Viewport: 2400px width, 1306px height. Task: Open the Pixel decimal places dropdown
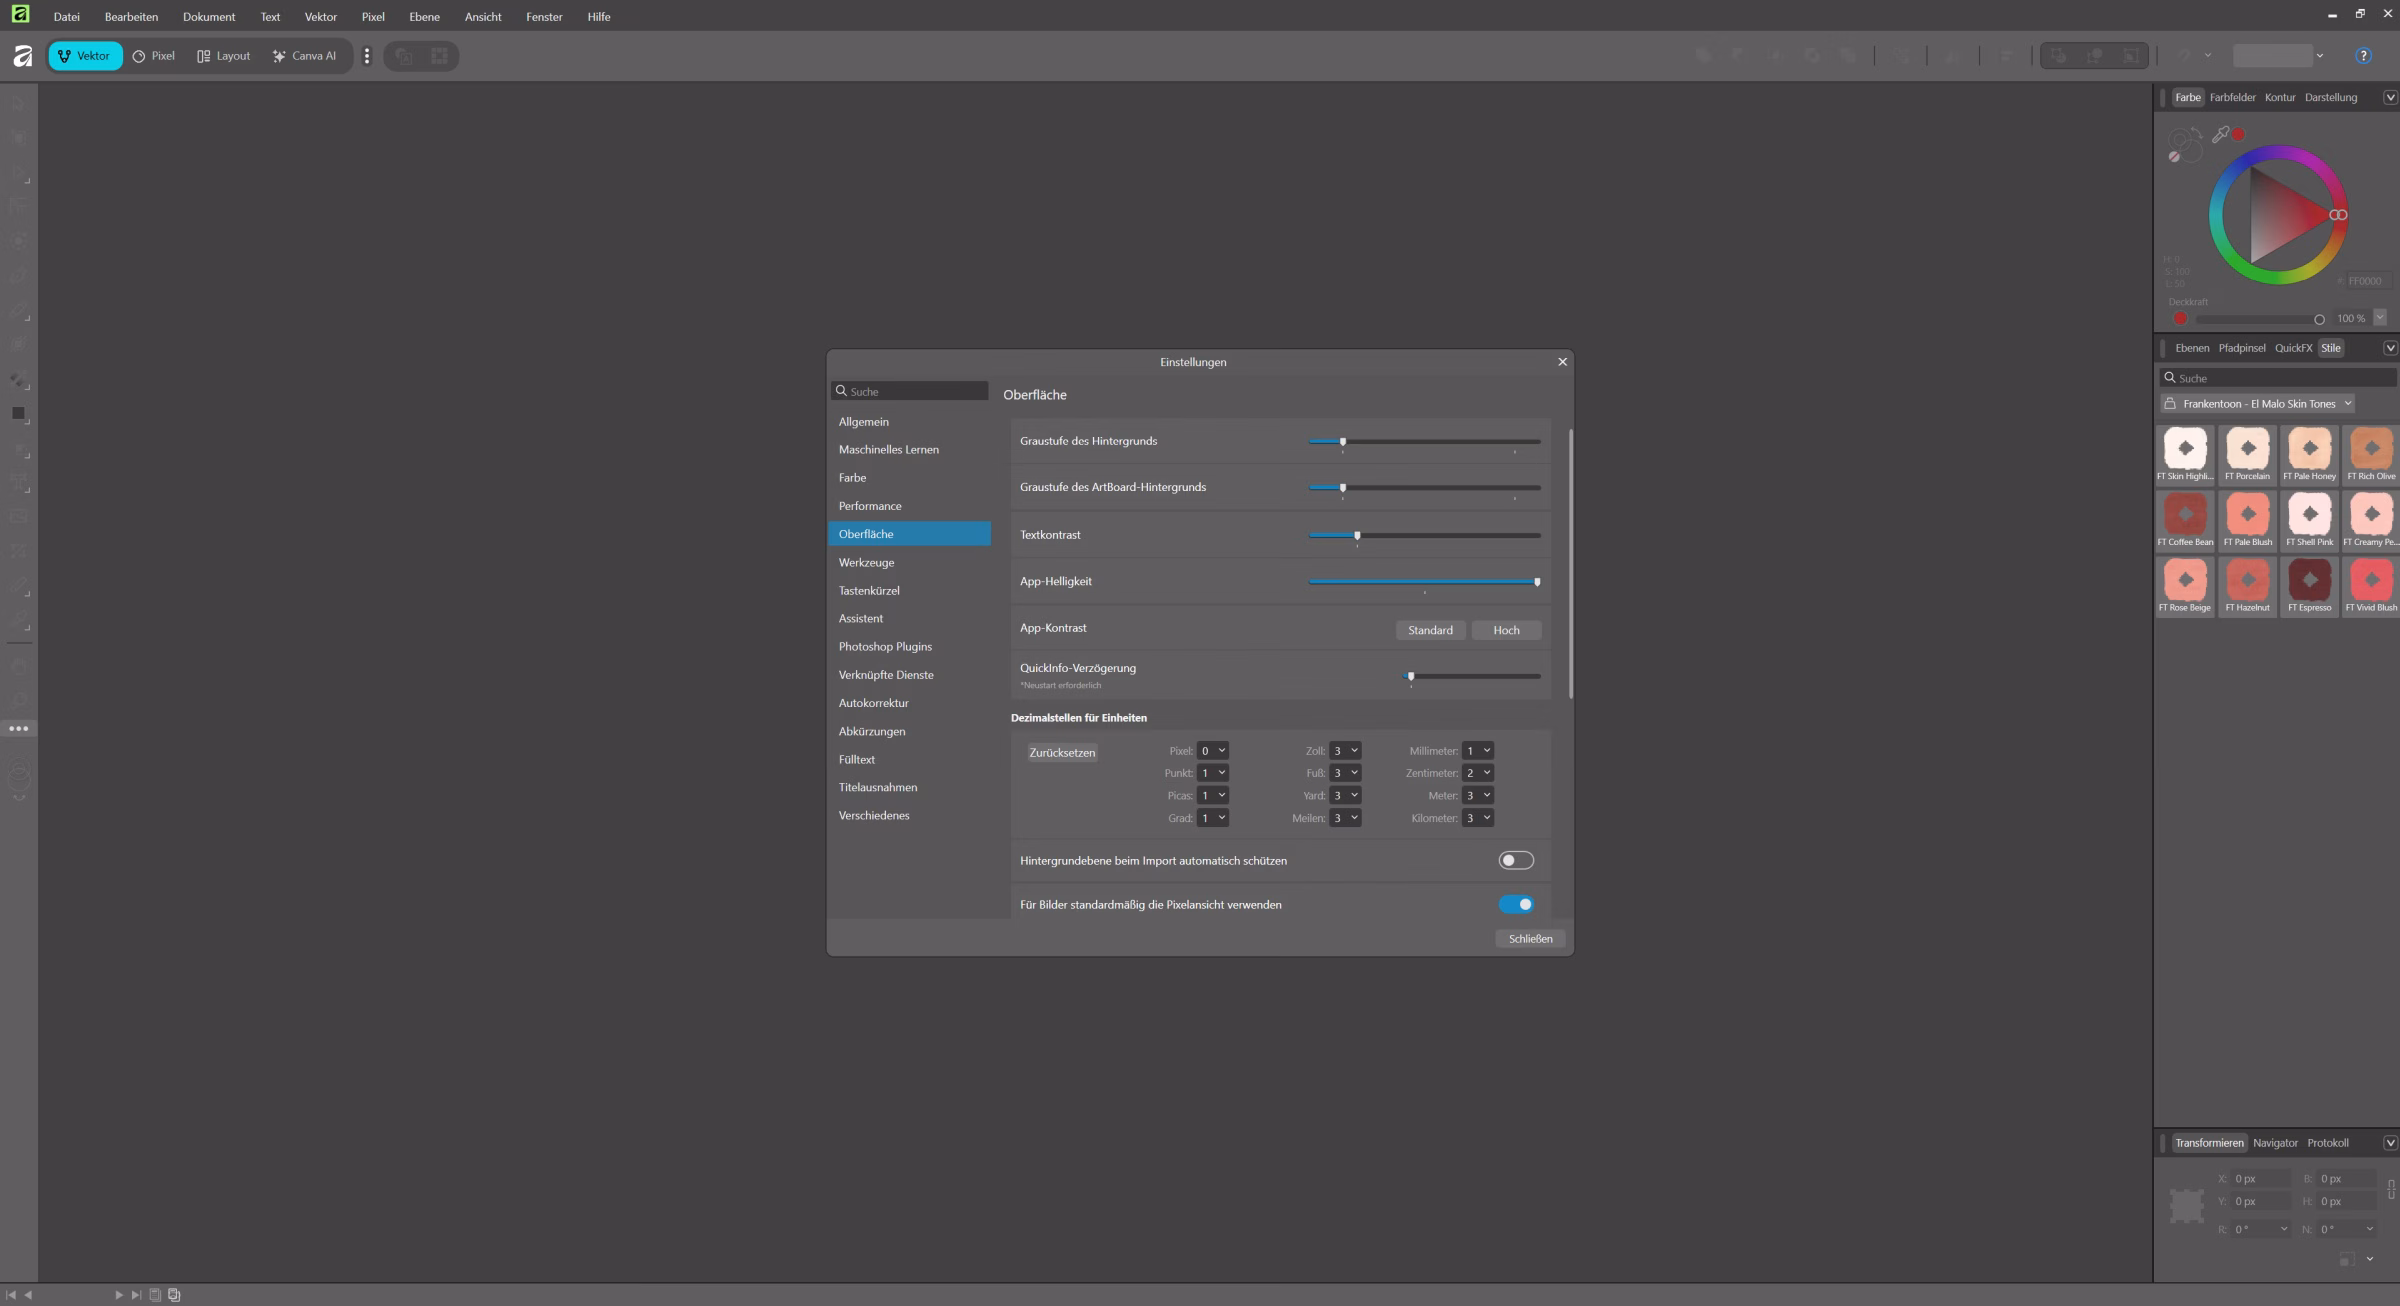point(1212,751)
